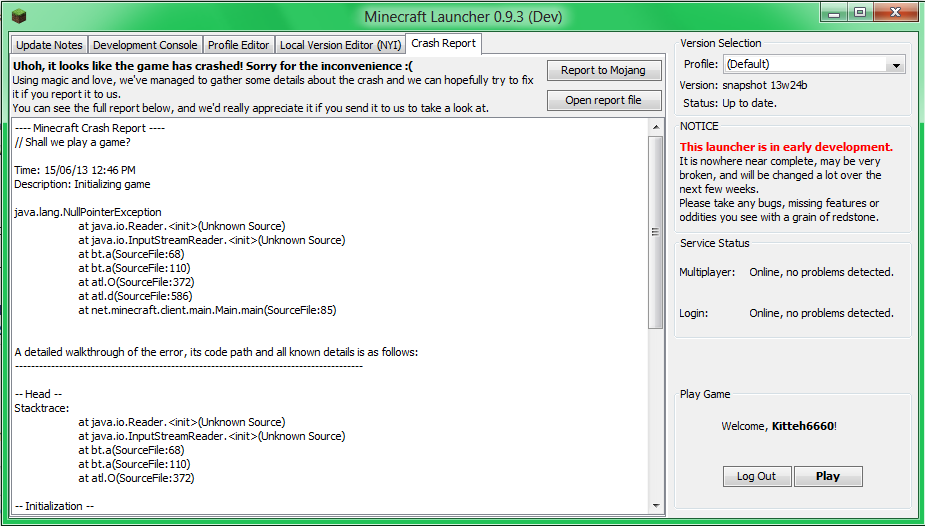Close the Minecraft Launcher window
This screenshot has width=925, height=526.
pos(896,13)
